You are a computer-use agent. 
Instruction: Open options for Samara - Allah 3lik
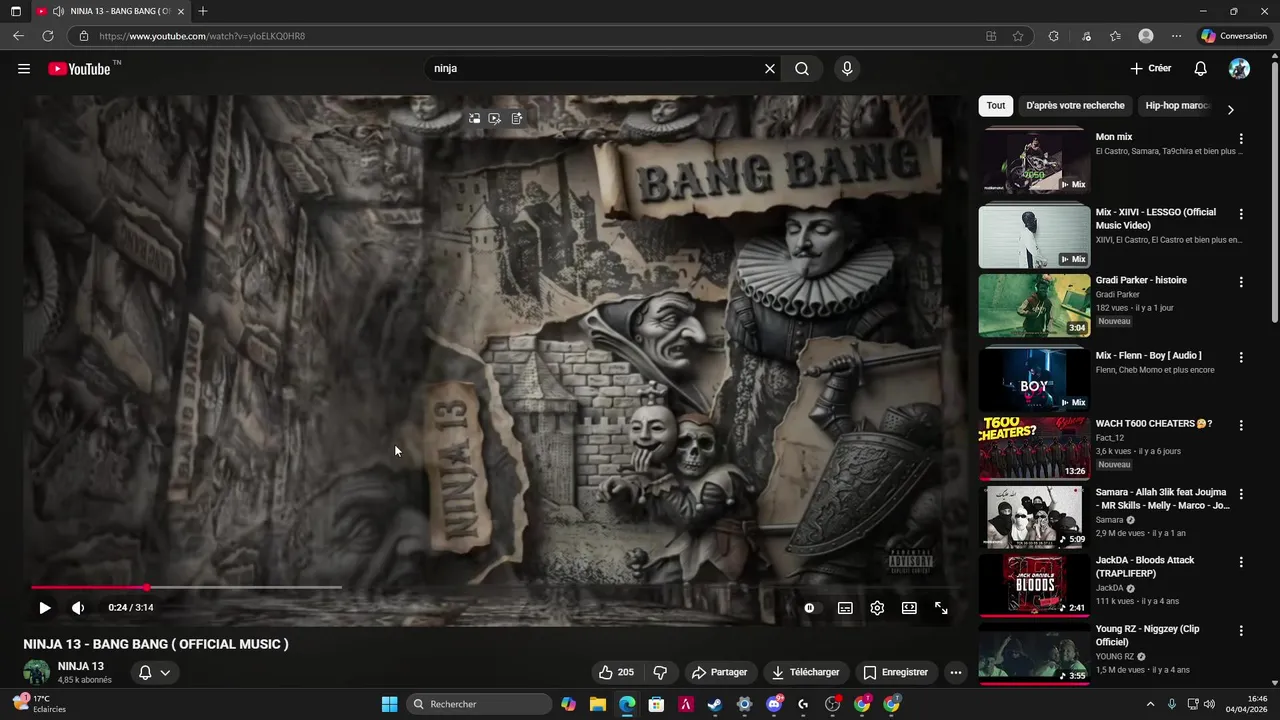(1241, 494)
